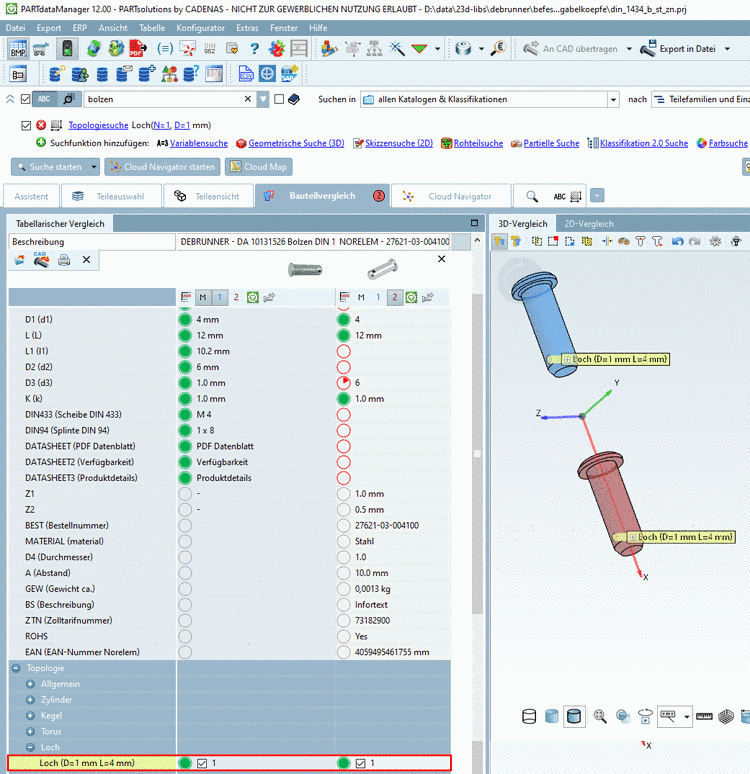Screen dimensions: 750x774
Task: Click the database with plus icon
Action: click(x=147, y=74)
